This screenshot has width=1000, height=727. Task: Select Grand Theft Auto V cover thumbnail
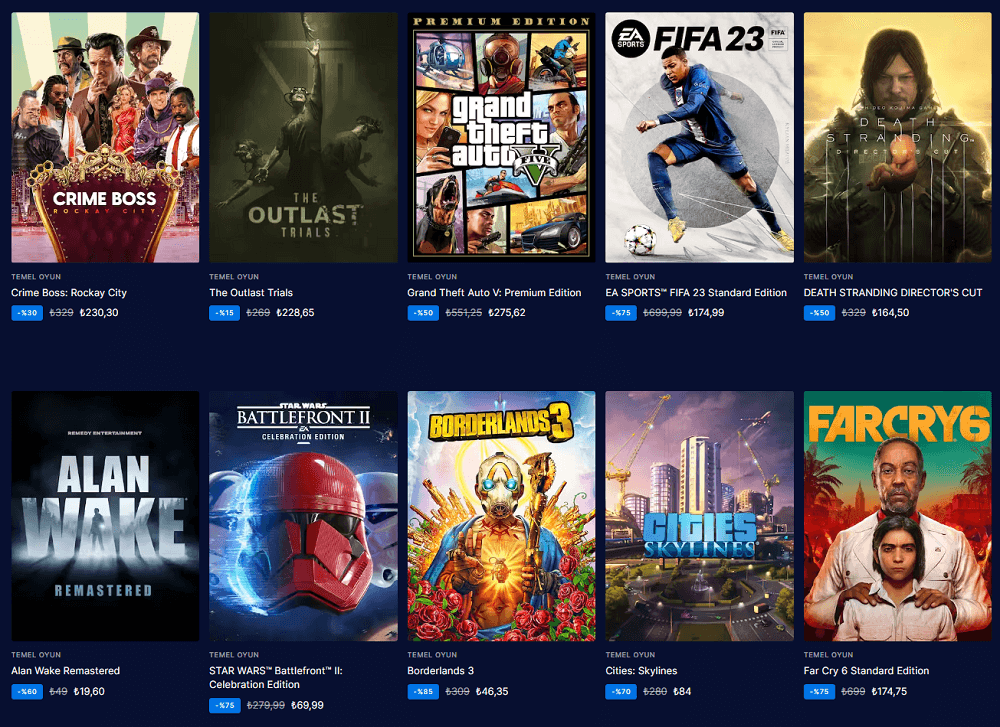click(501, 137)
